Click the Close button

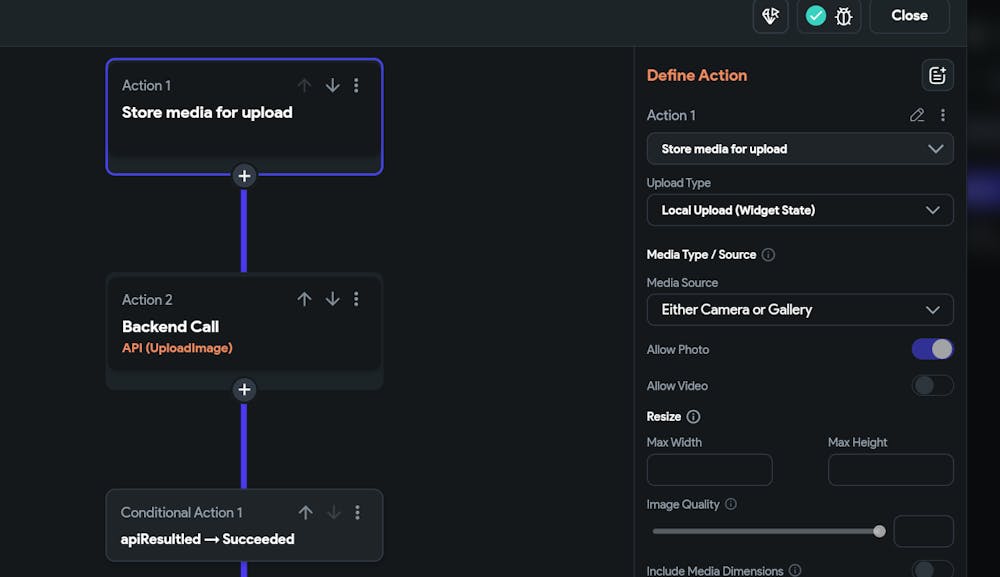pyautogui.click(x=909, y=16)
